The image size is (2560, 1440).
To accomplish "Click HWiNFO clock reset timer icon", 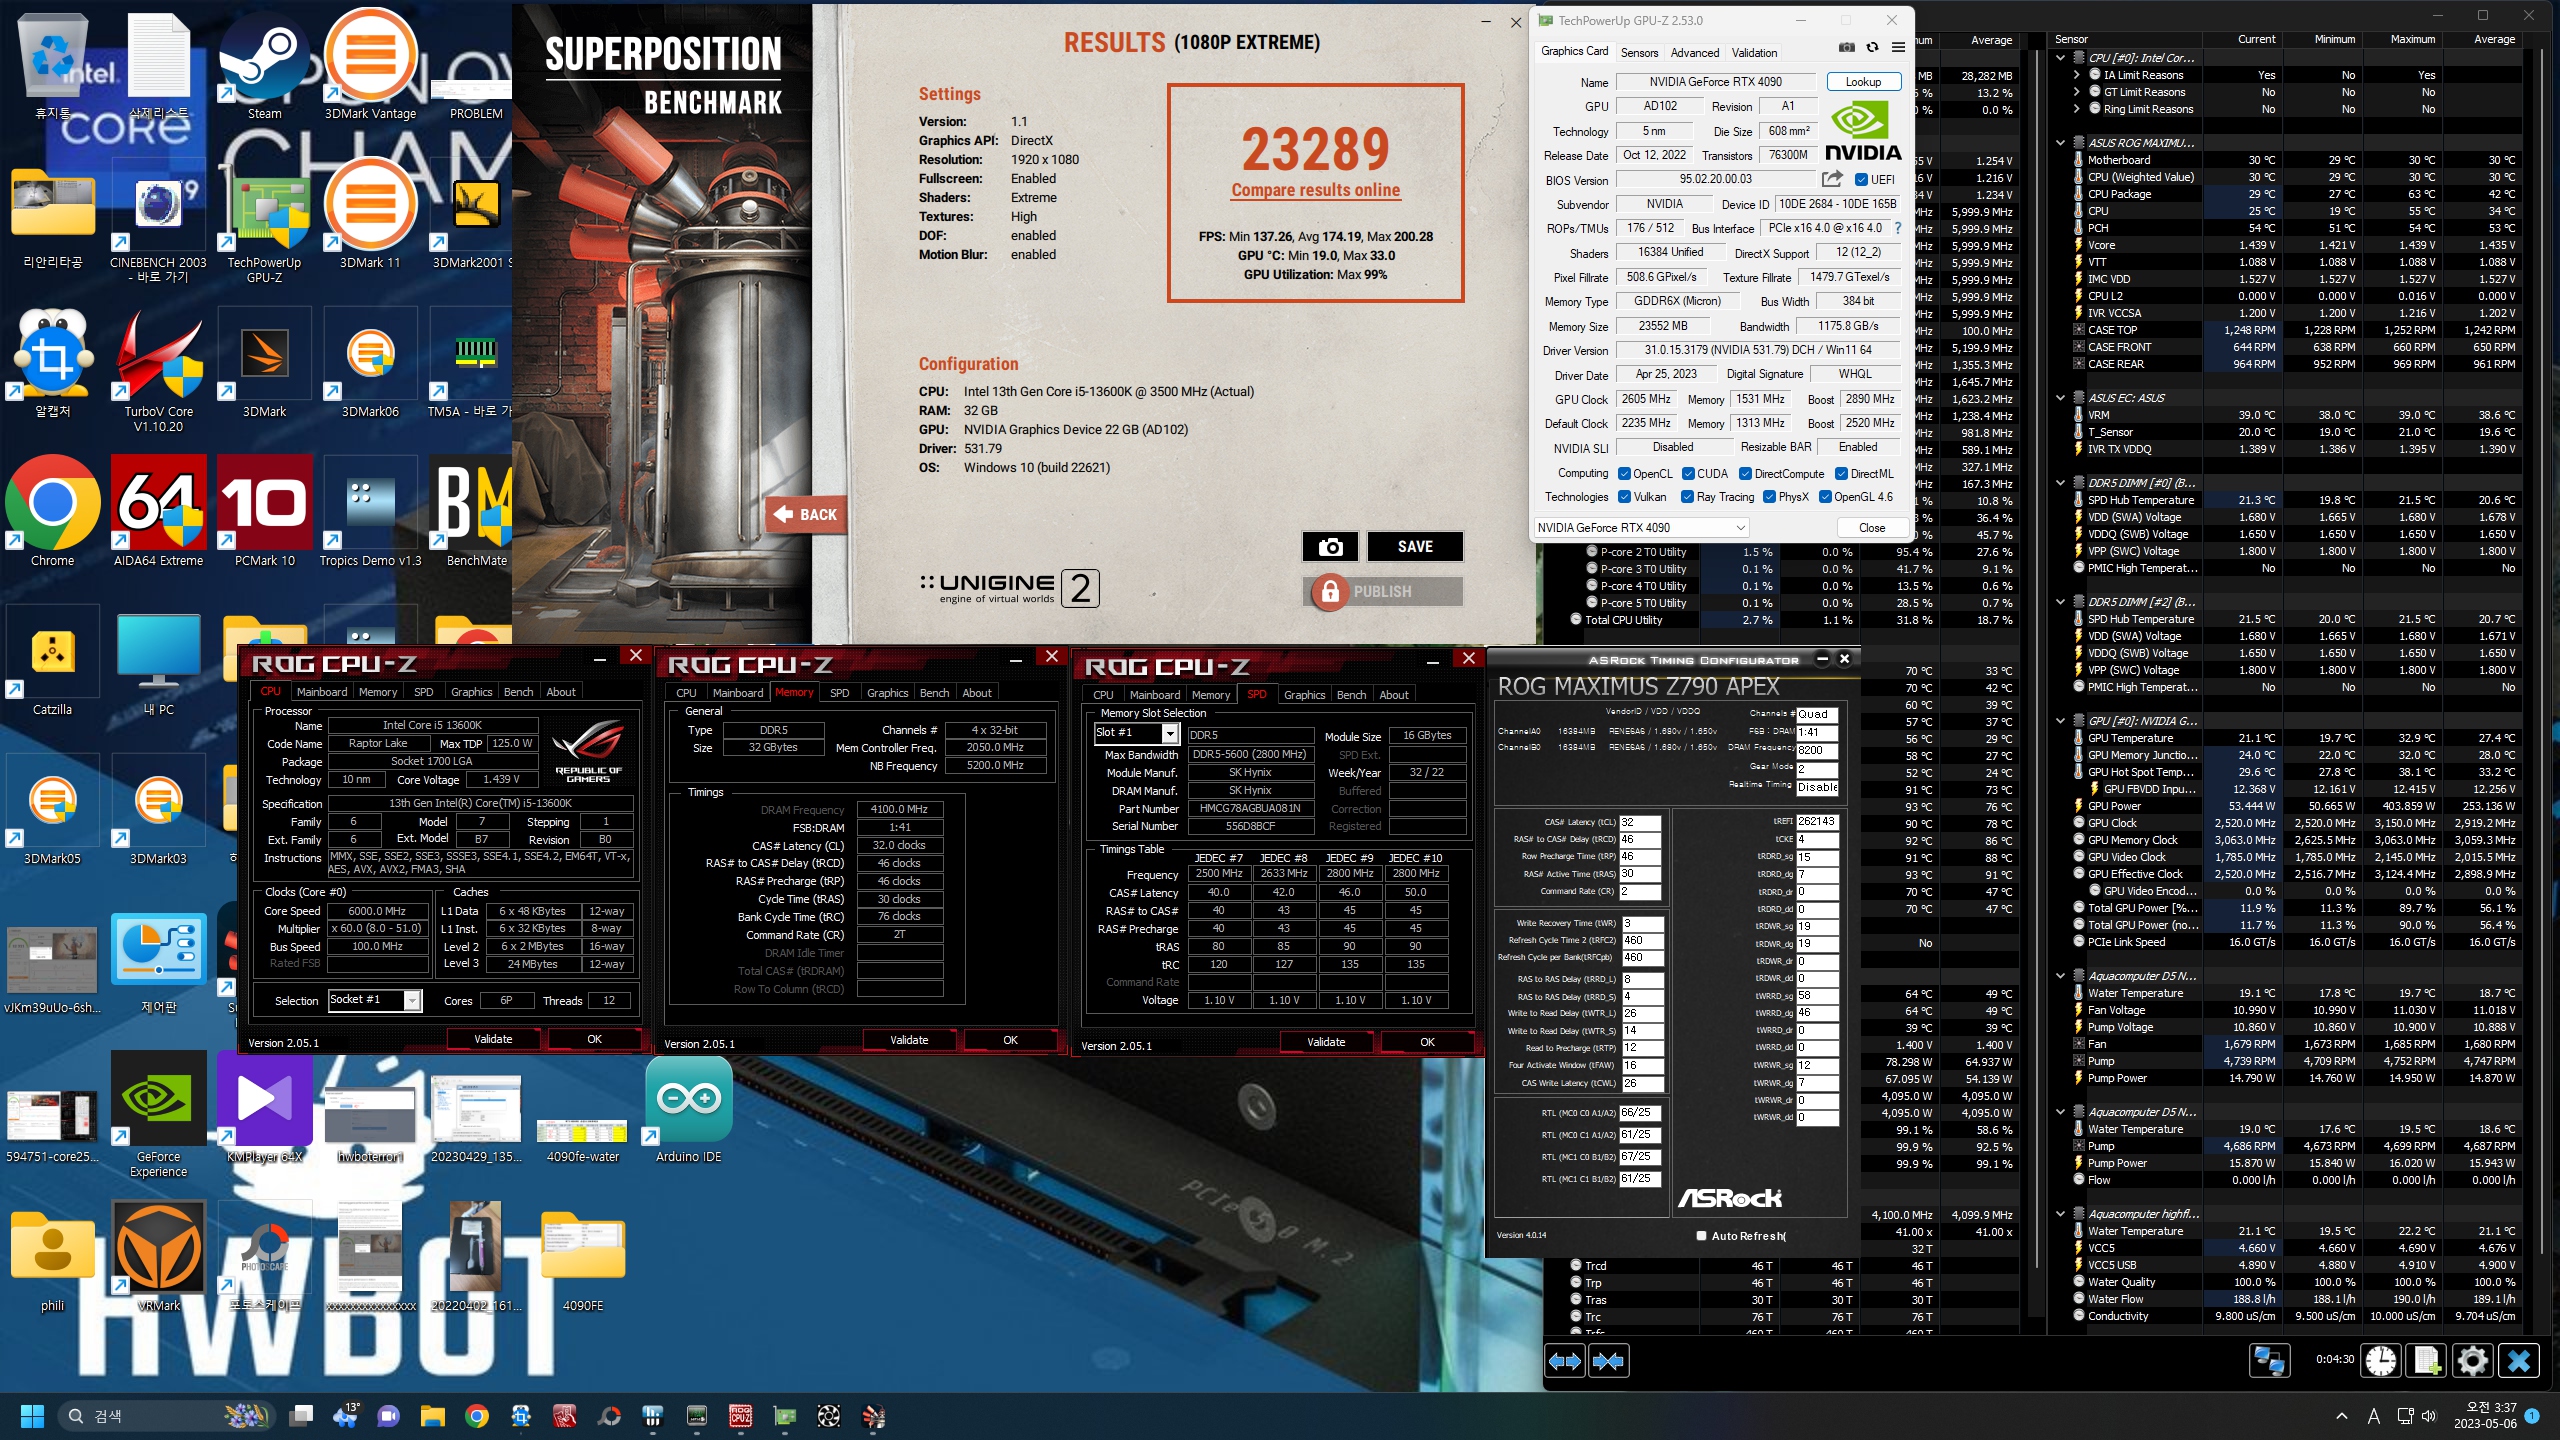I will 2381,1360.
